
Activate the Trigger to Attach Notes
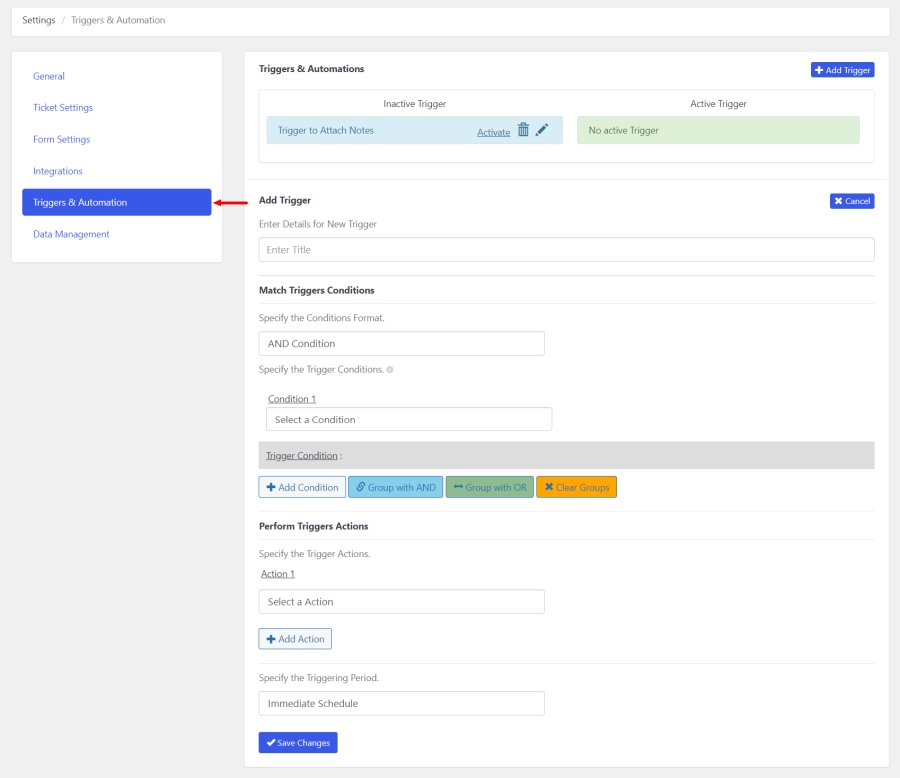pos(493,132)
